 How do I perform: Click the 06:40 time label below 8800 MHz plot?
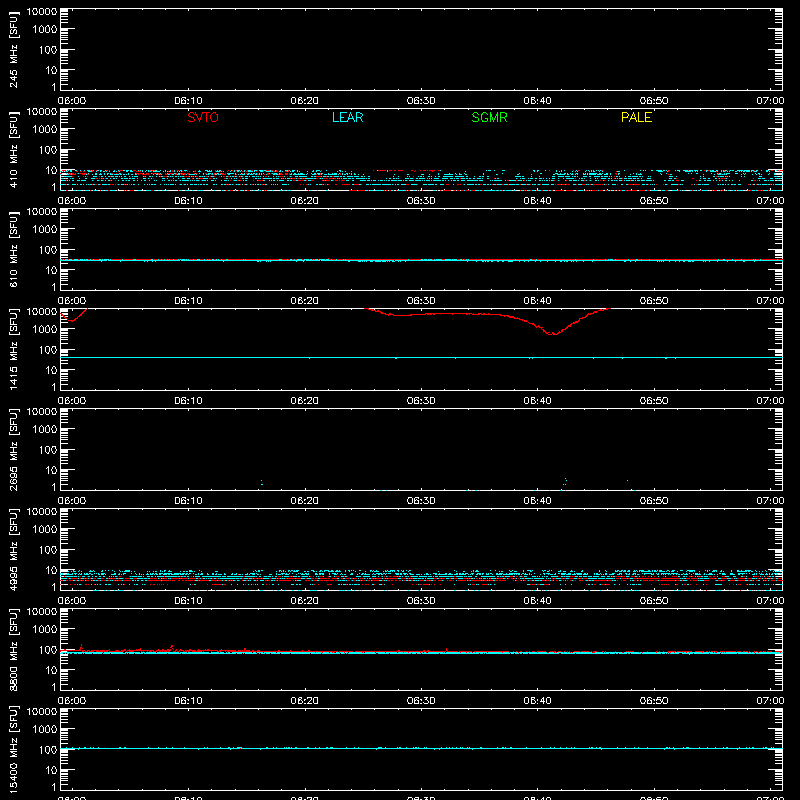click(537, 701)
